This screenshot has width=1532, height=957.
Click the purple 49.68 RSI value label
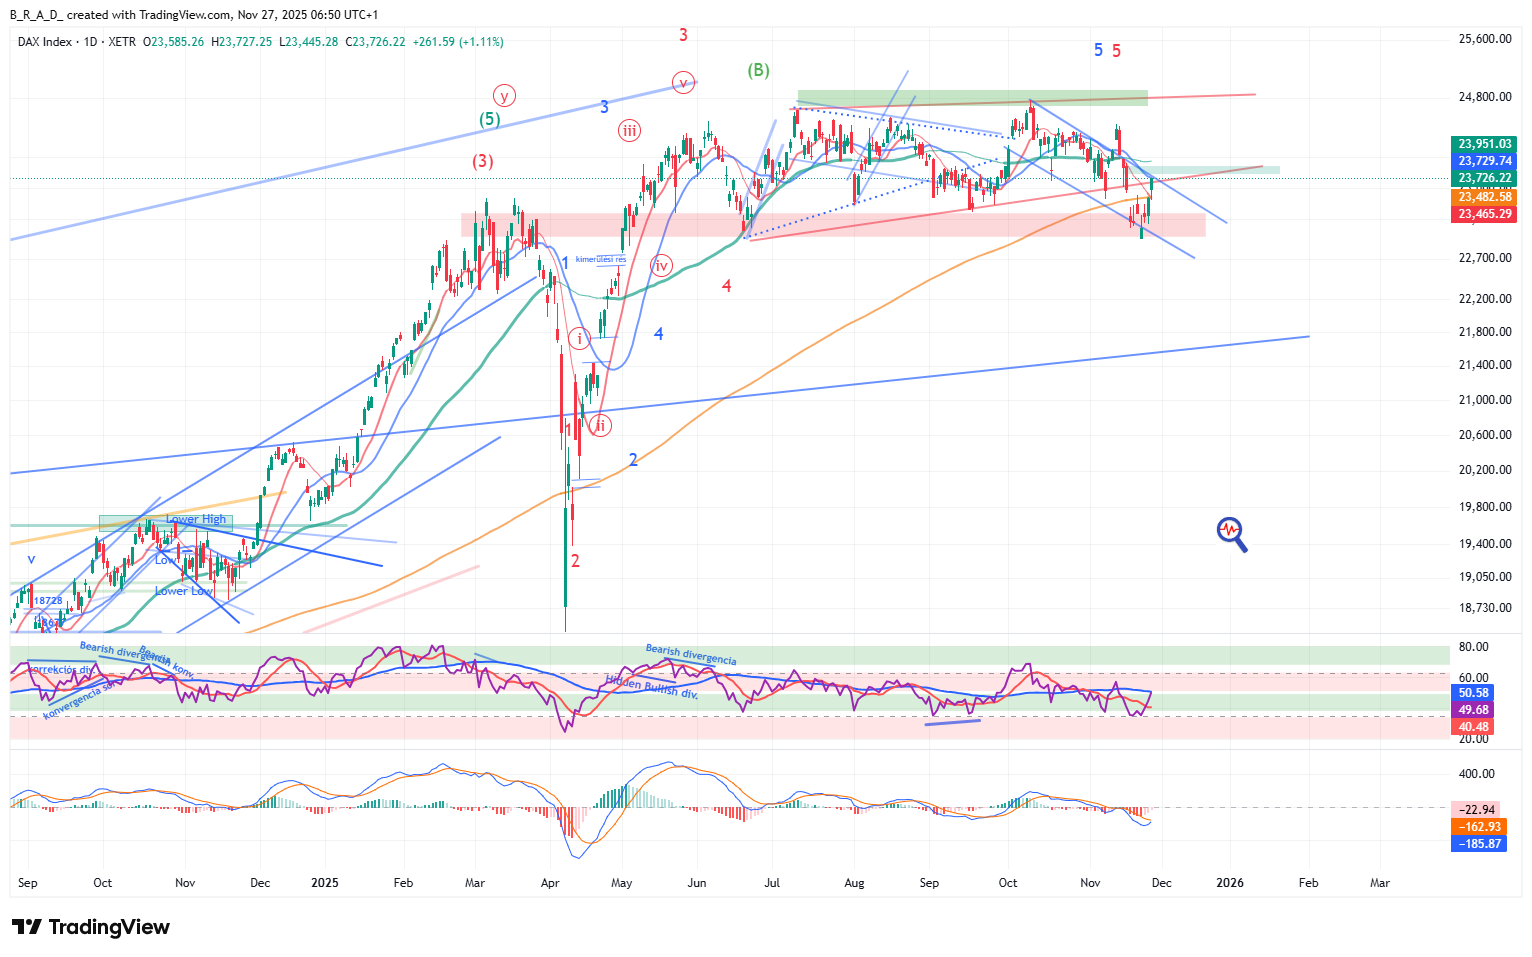click(x=1473, y=710)
